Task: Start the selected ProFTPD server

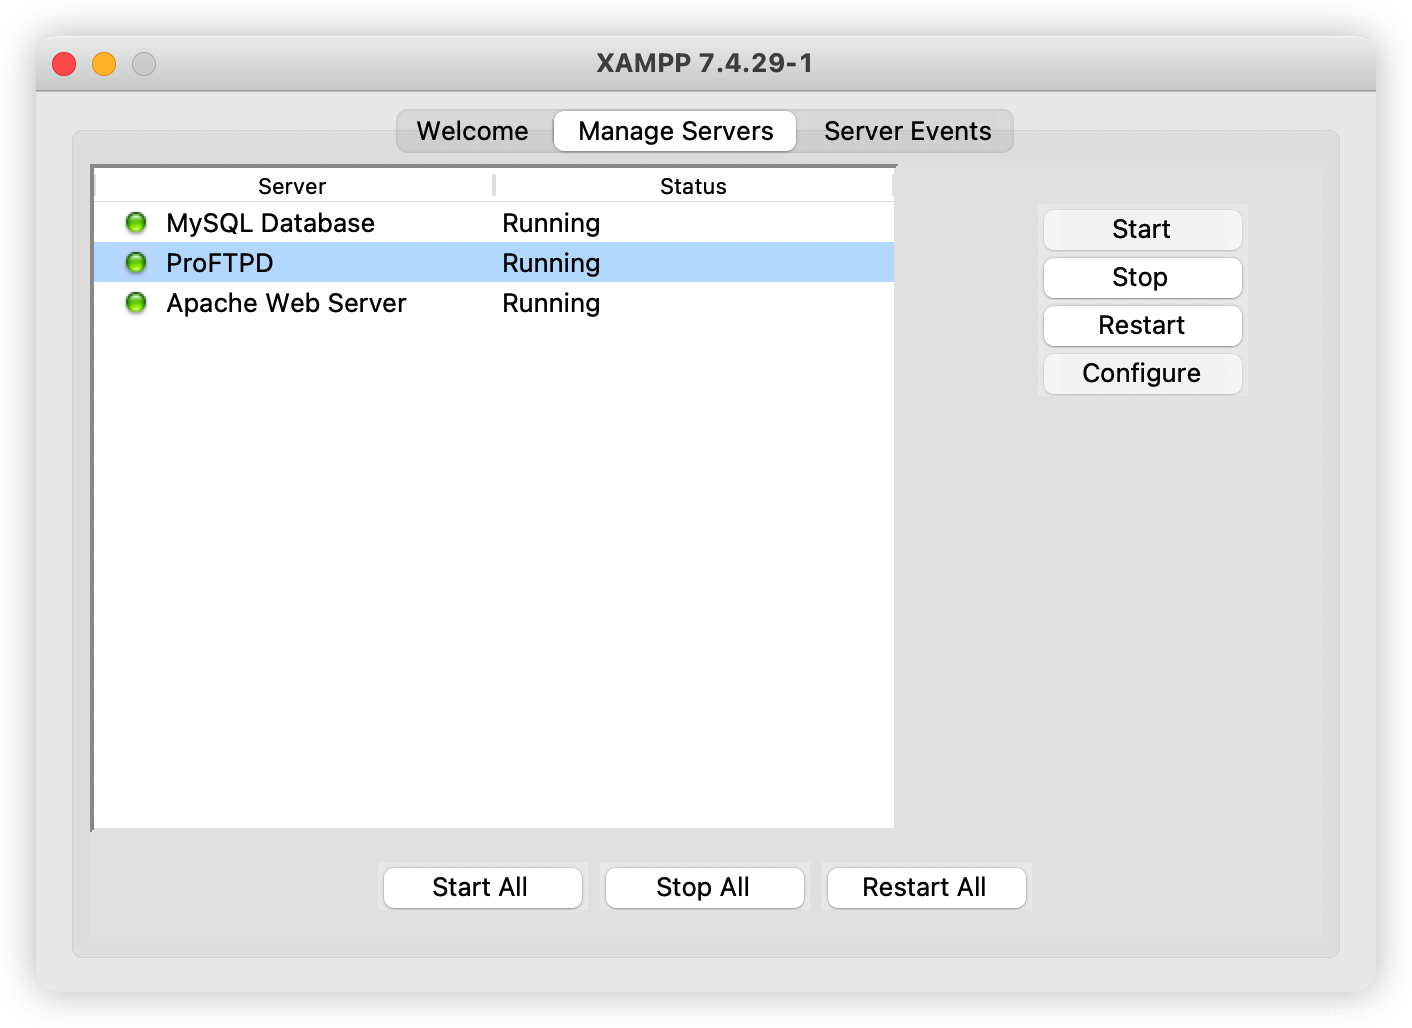Action: point(1141,229)
